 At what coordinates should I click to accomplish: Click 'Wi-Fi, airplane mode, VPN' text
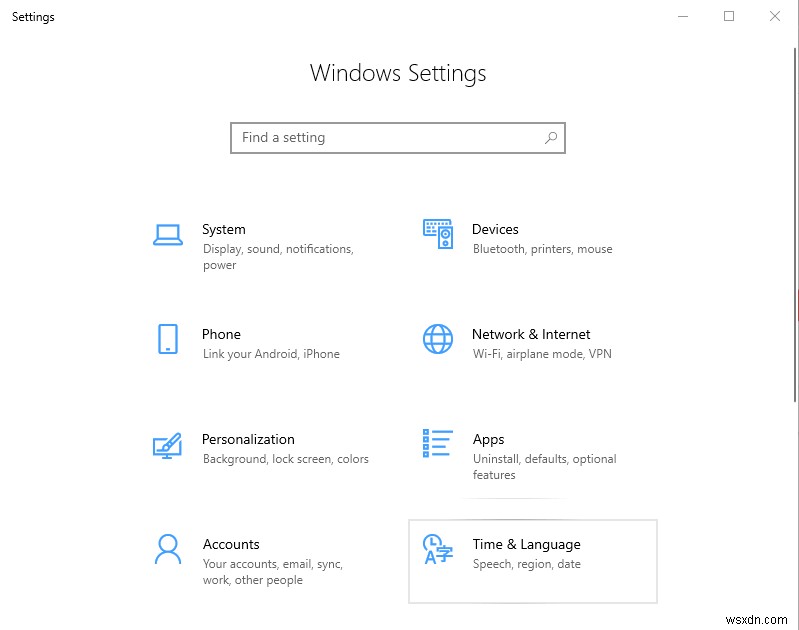(542, 354)
